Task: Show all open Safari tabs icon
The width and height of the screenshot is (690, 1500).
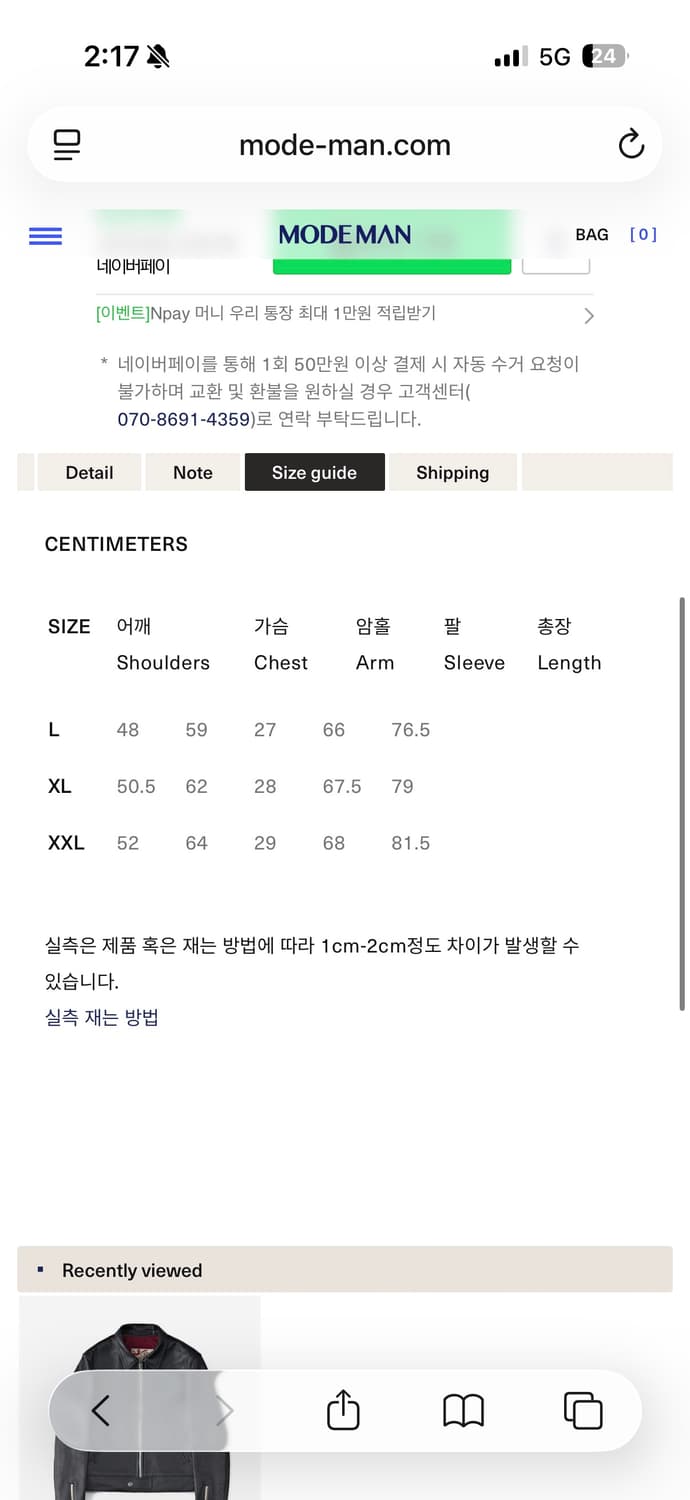Action: coord(583,1411)
